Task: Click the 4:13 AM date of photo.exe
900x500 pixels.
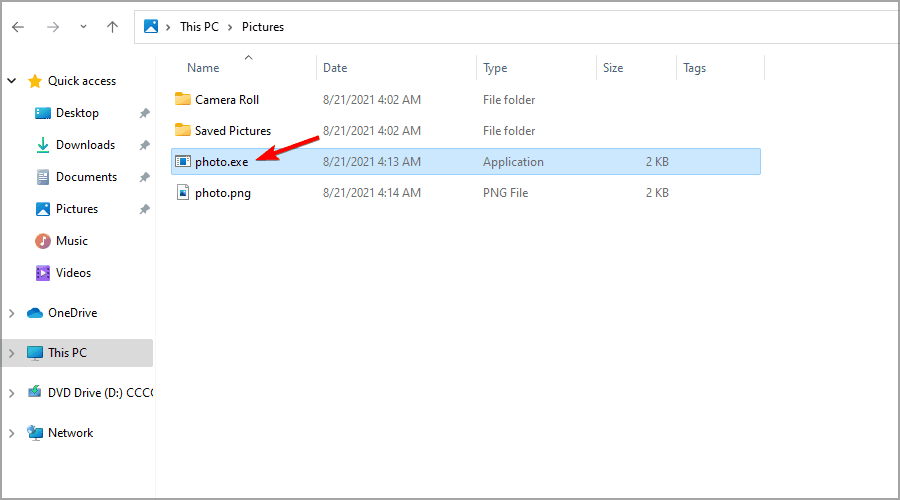Action: (x=372, y=162)
